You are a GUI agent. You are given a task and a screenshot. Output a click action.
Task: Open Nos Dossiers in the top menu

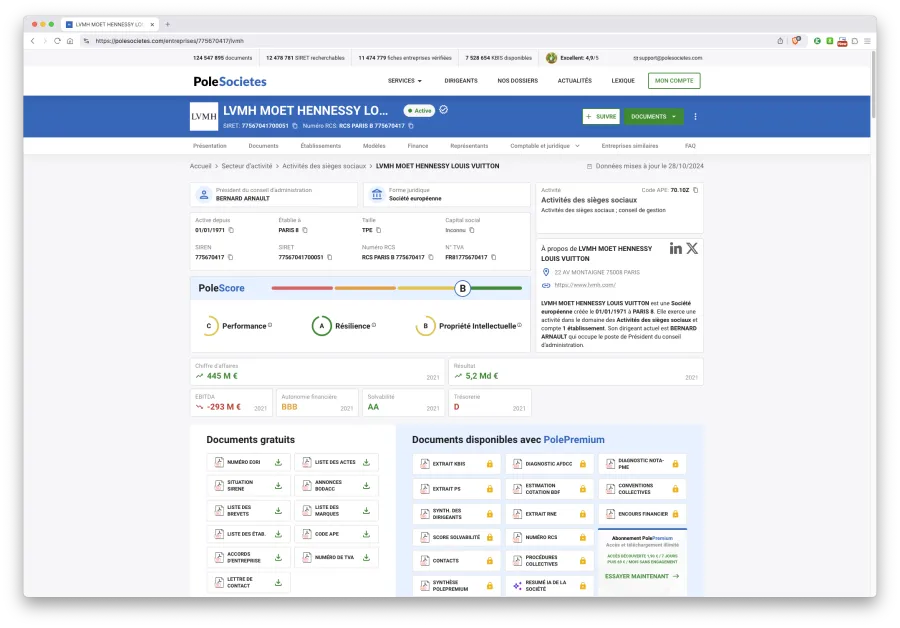click(517, 81)
